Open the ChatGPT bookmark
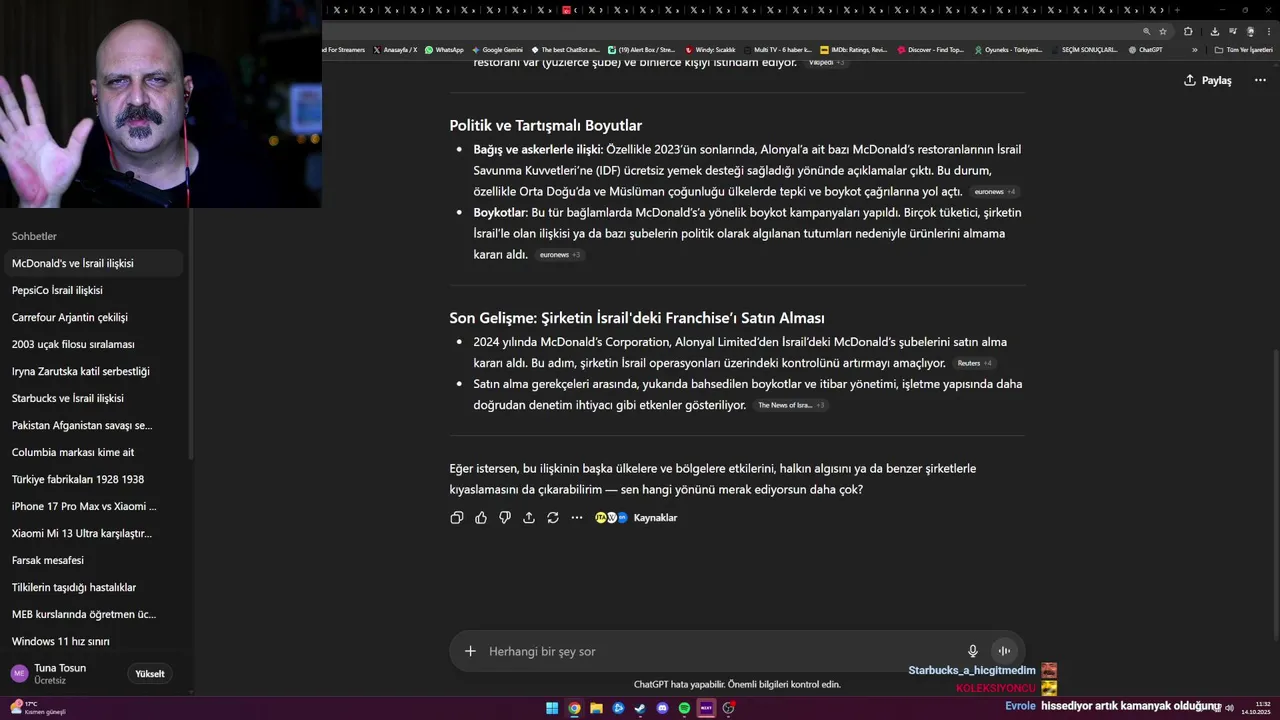 (x=1145, y=49)
